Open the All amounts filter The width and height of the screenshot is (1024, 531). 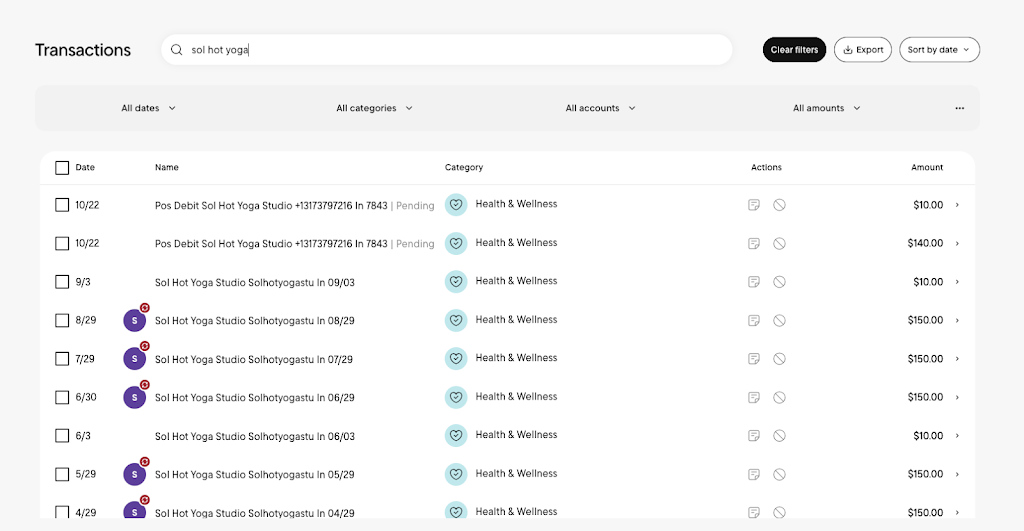tap(826, 108)
